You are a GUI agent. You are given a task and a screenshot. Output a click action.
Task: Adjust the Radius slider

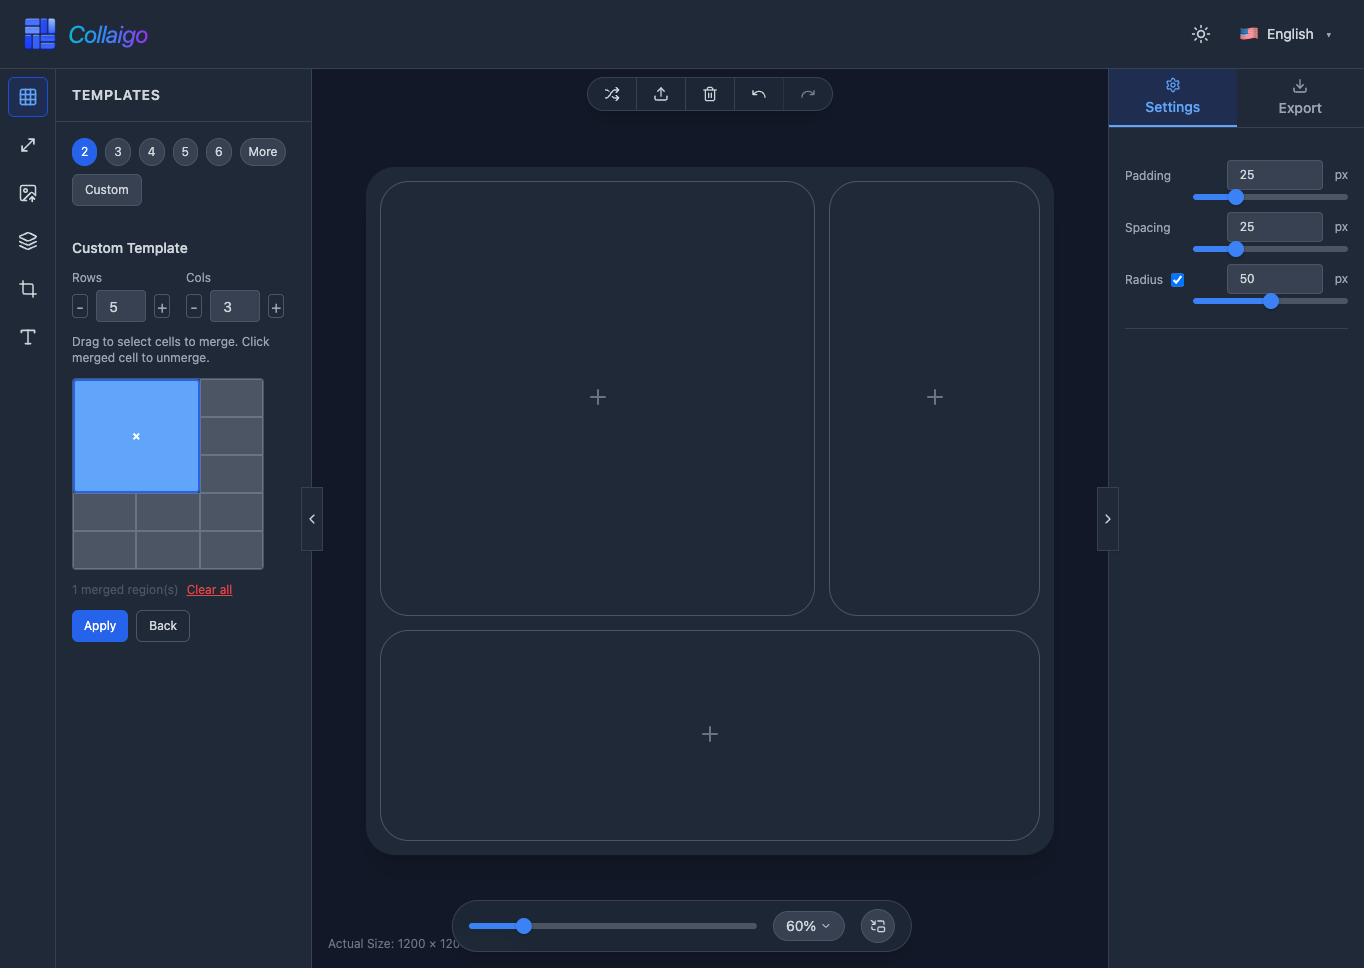pyautogui.click(x=1270, y=301)
